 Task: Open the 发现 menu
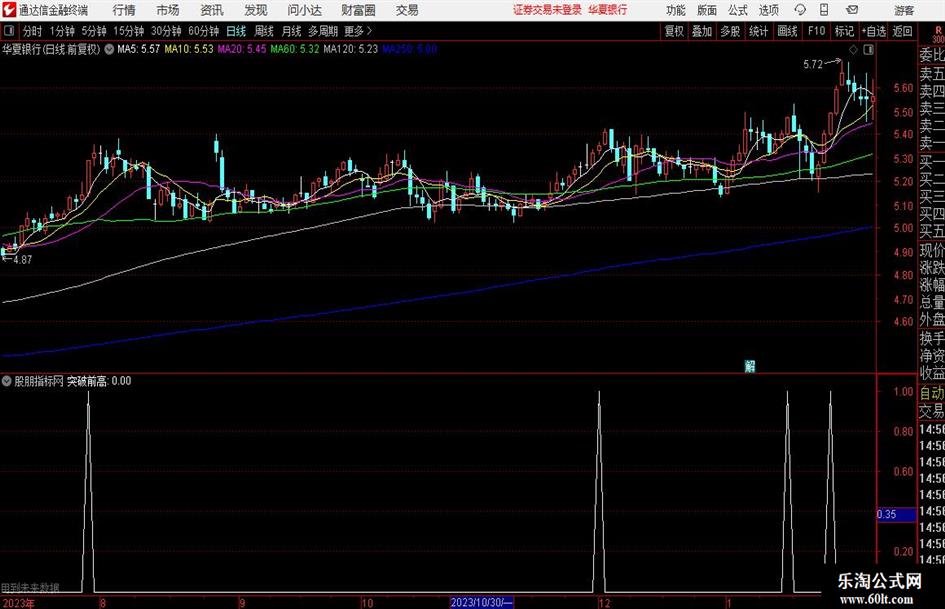click(x=256, y=10)
